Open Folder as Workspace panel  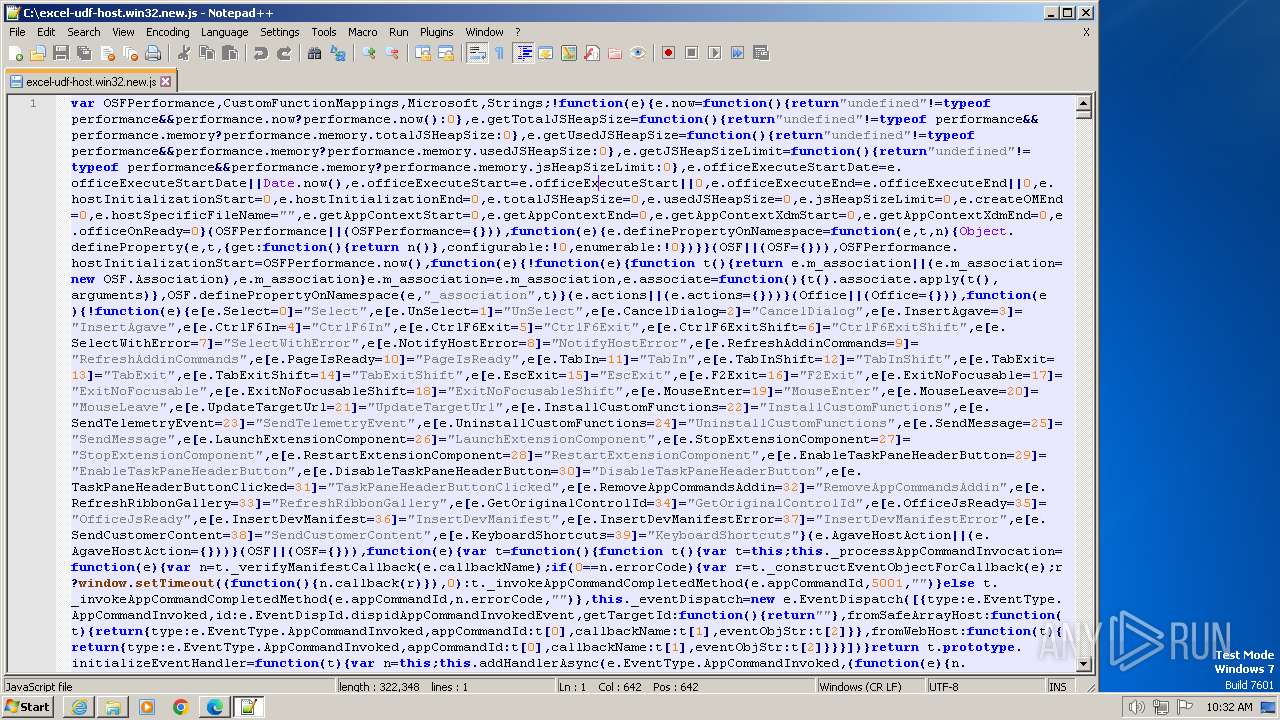[x=615, y=53]
